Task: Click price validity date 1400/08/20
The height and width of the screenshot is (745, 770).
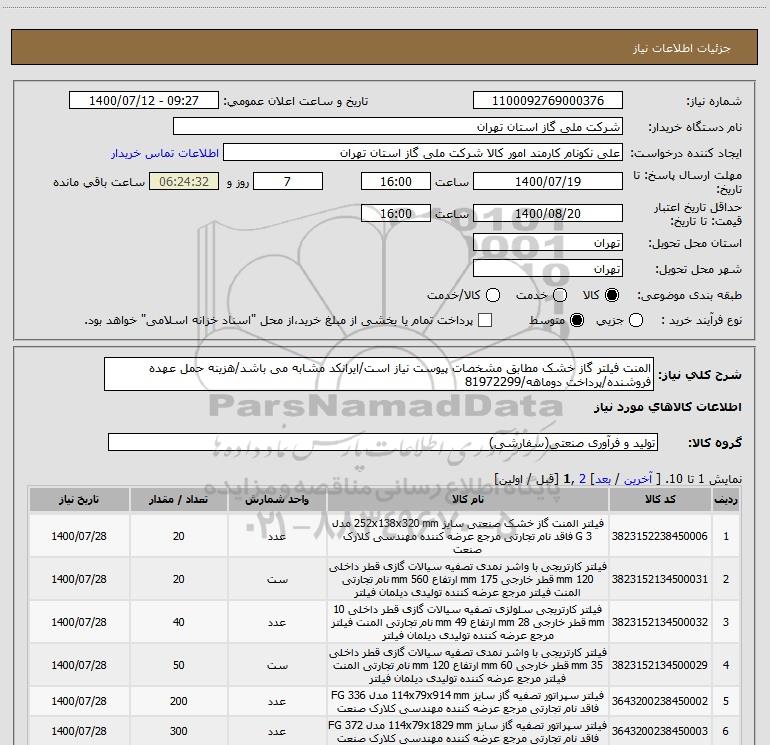Action: pyautogui.click(x=548, y=213)
